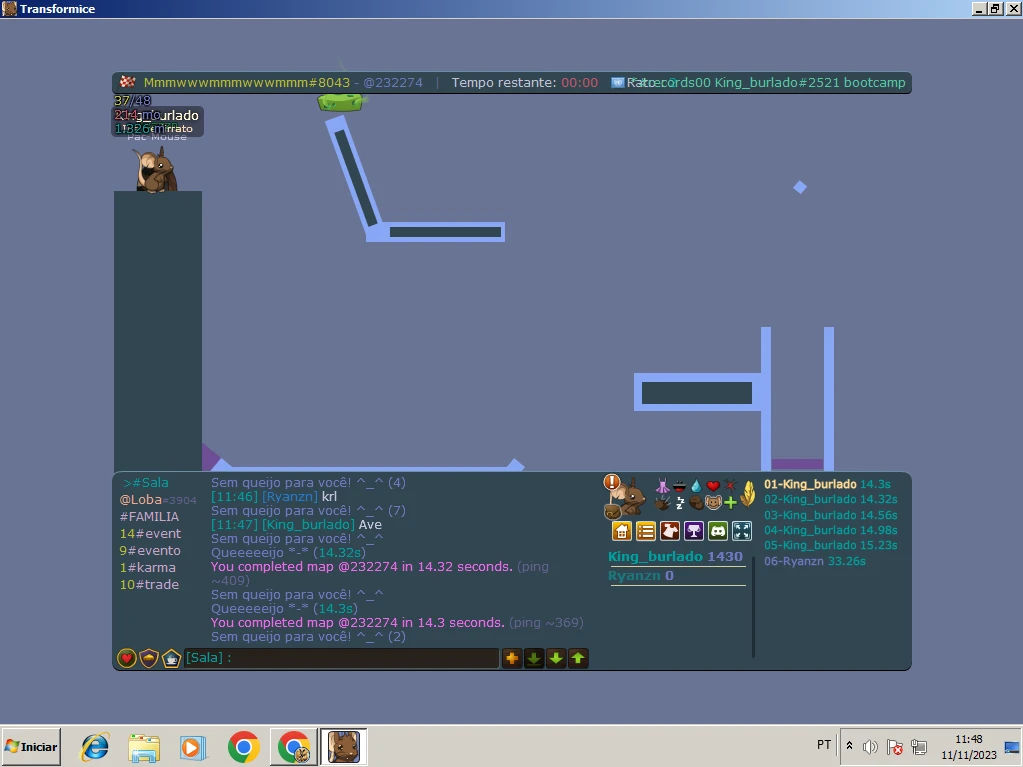Click the checkered flag icon in top bar
This screenshot has width=1023, height=767.
pyautogui.click(x=127, y=82)
